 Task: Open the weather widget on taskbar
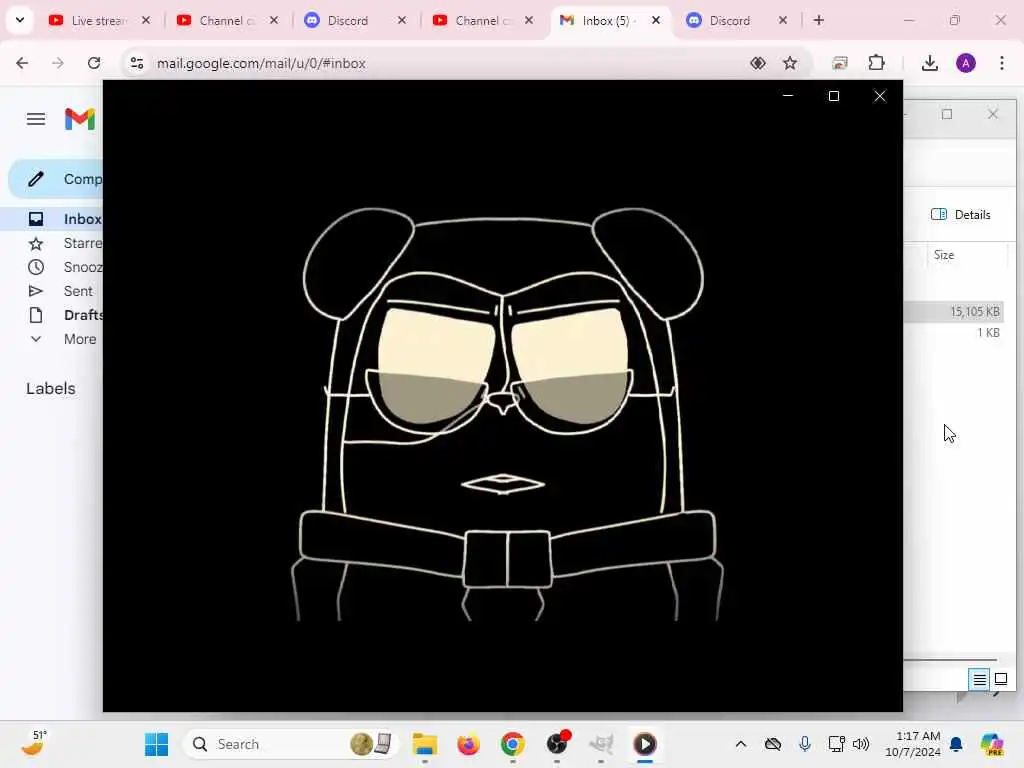coord(33,743)
